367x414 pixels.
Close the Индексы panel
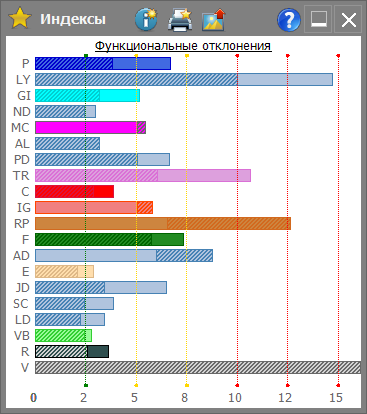click(x=348, y=19)
